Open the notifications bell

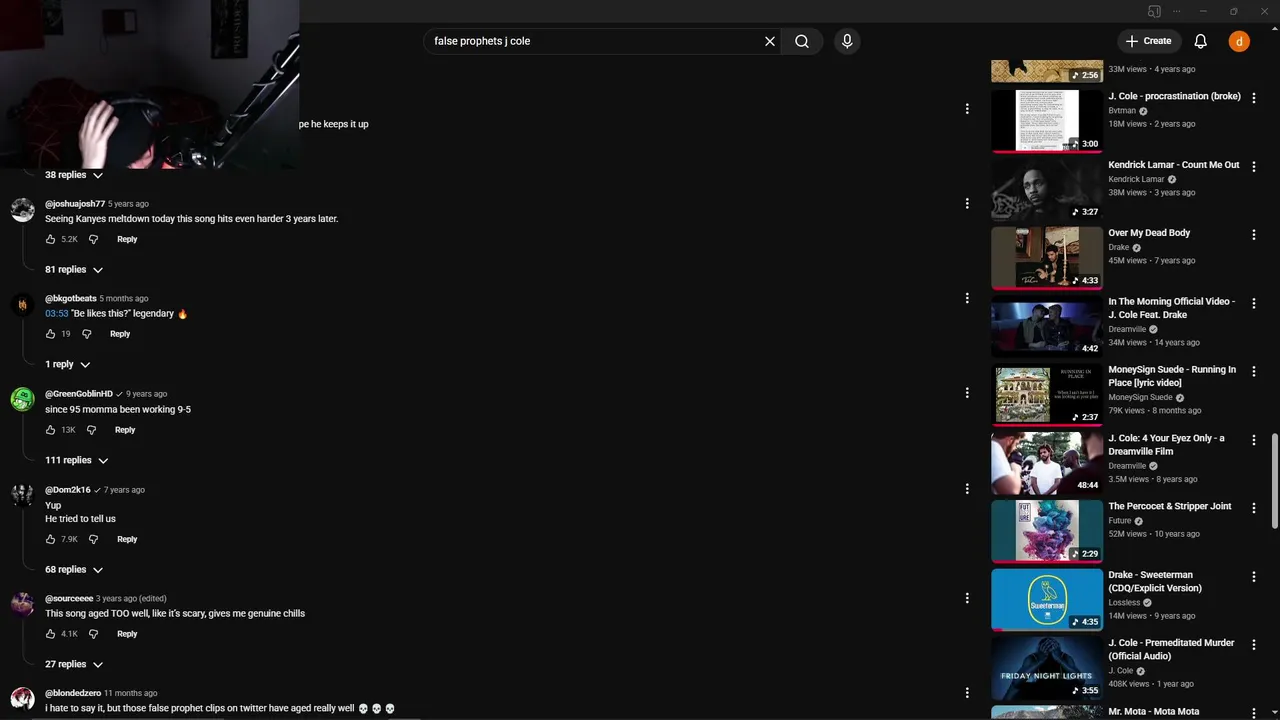(x=1200, y=41)
